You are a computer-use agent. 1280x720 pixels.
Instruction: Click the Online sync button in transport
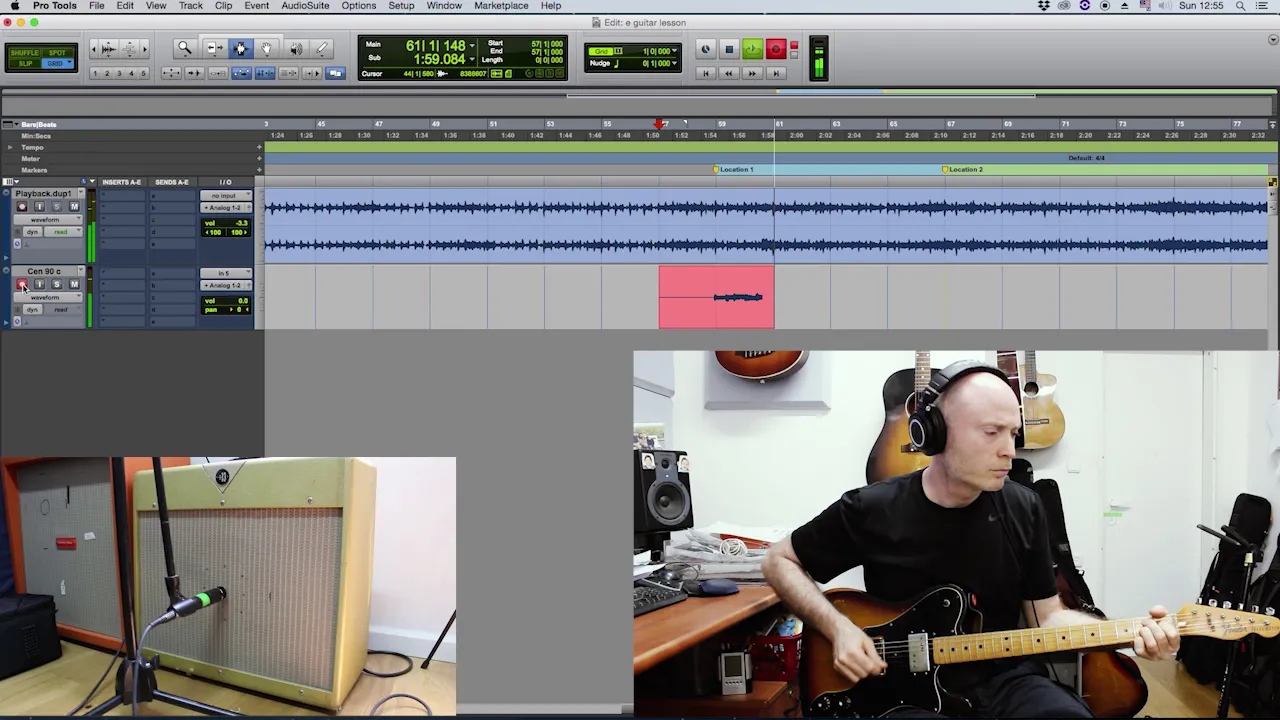(x=705, y=49)
